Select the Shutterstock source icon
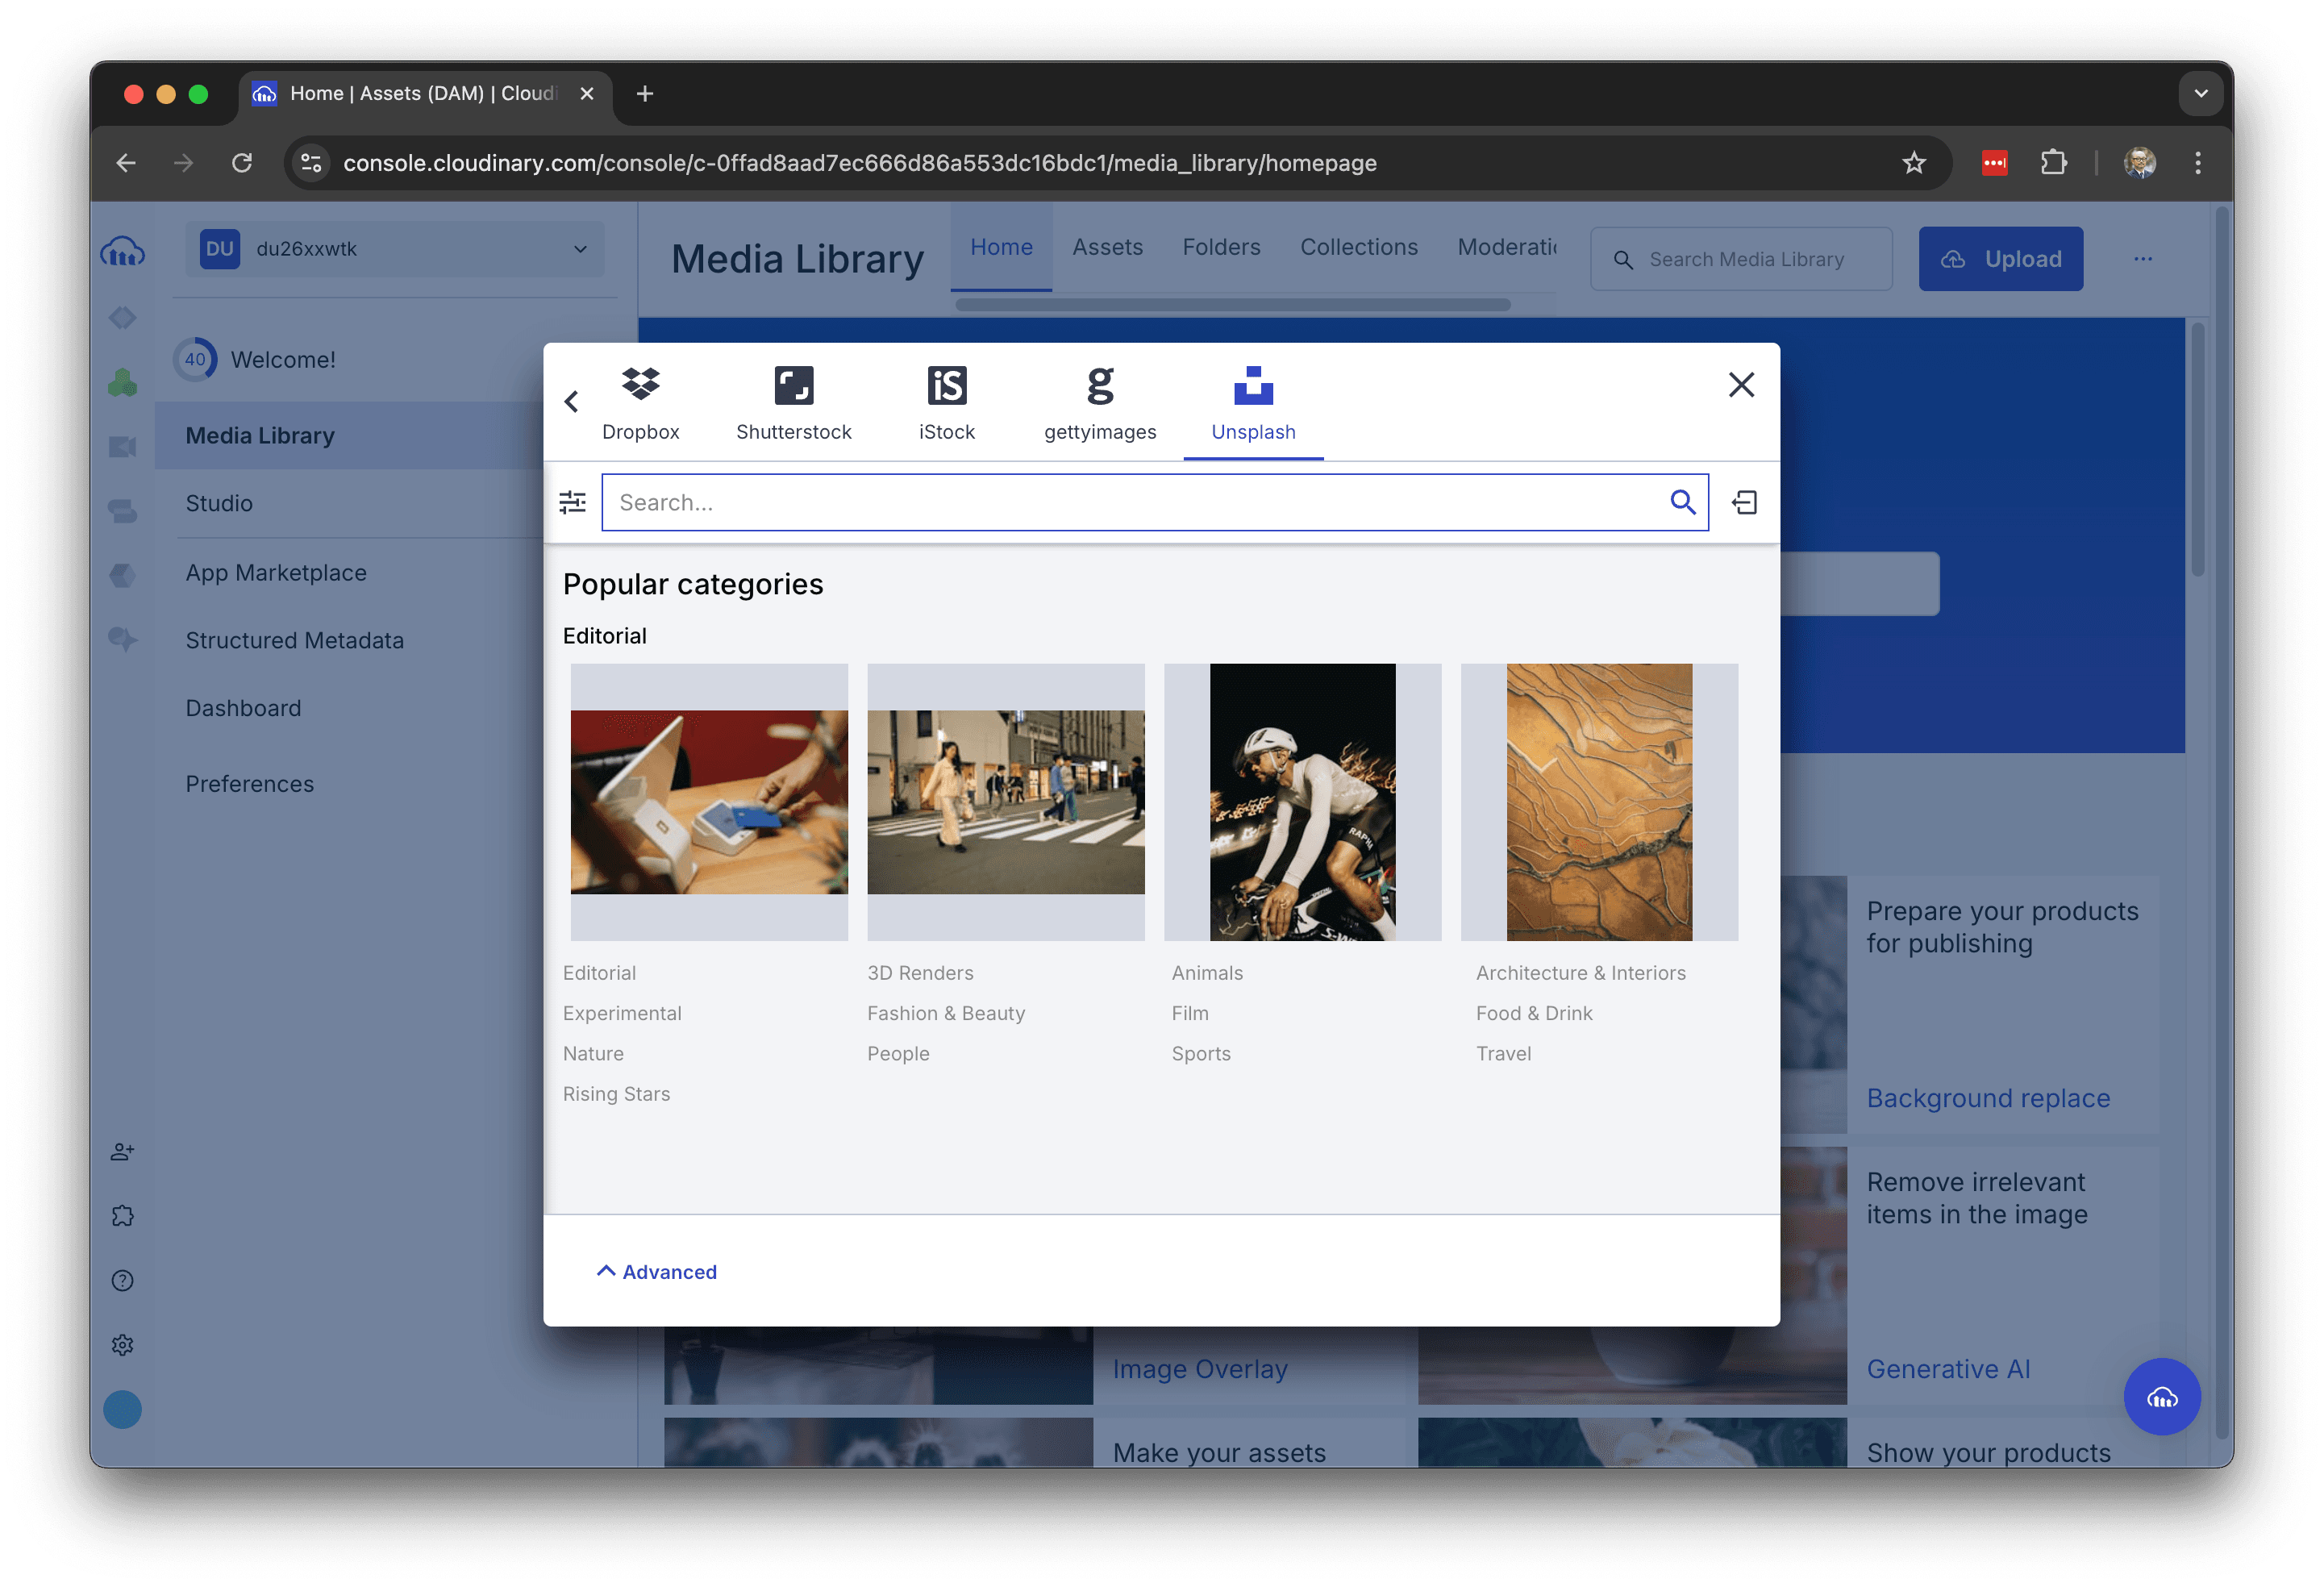The height and width of the screenshot is (1587, 2324). click(793, 385)
